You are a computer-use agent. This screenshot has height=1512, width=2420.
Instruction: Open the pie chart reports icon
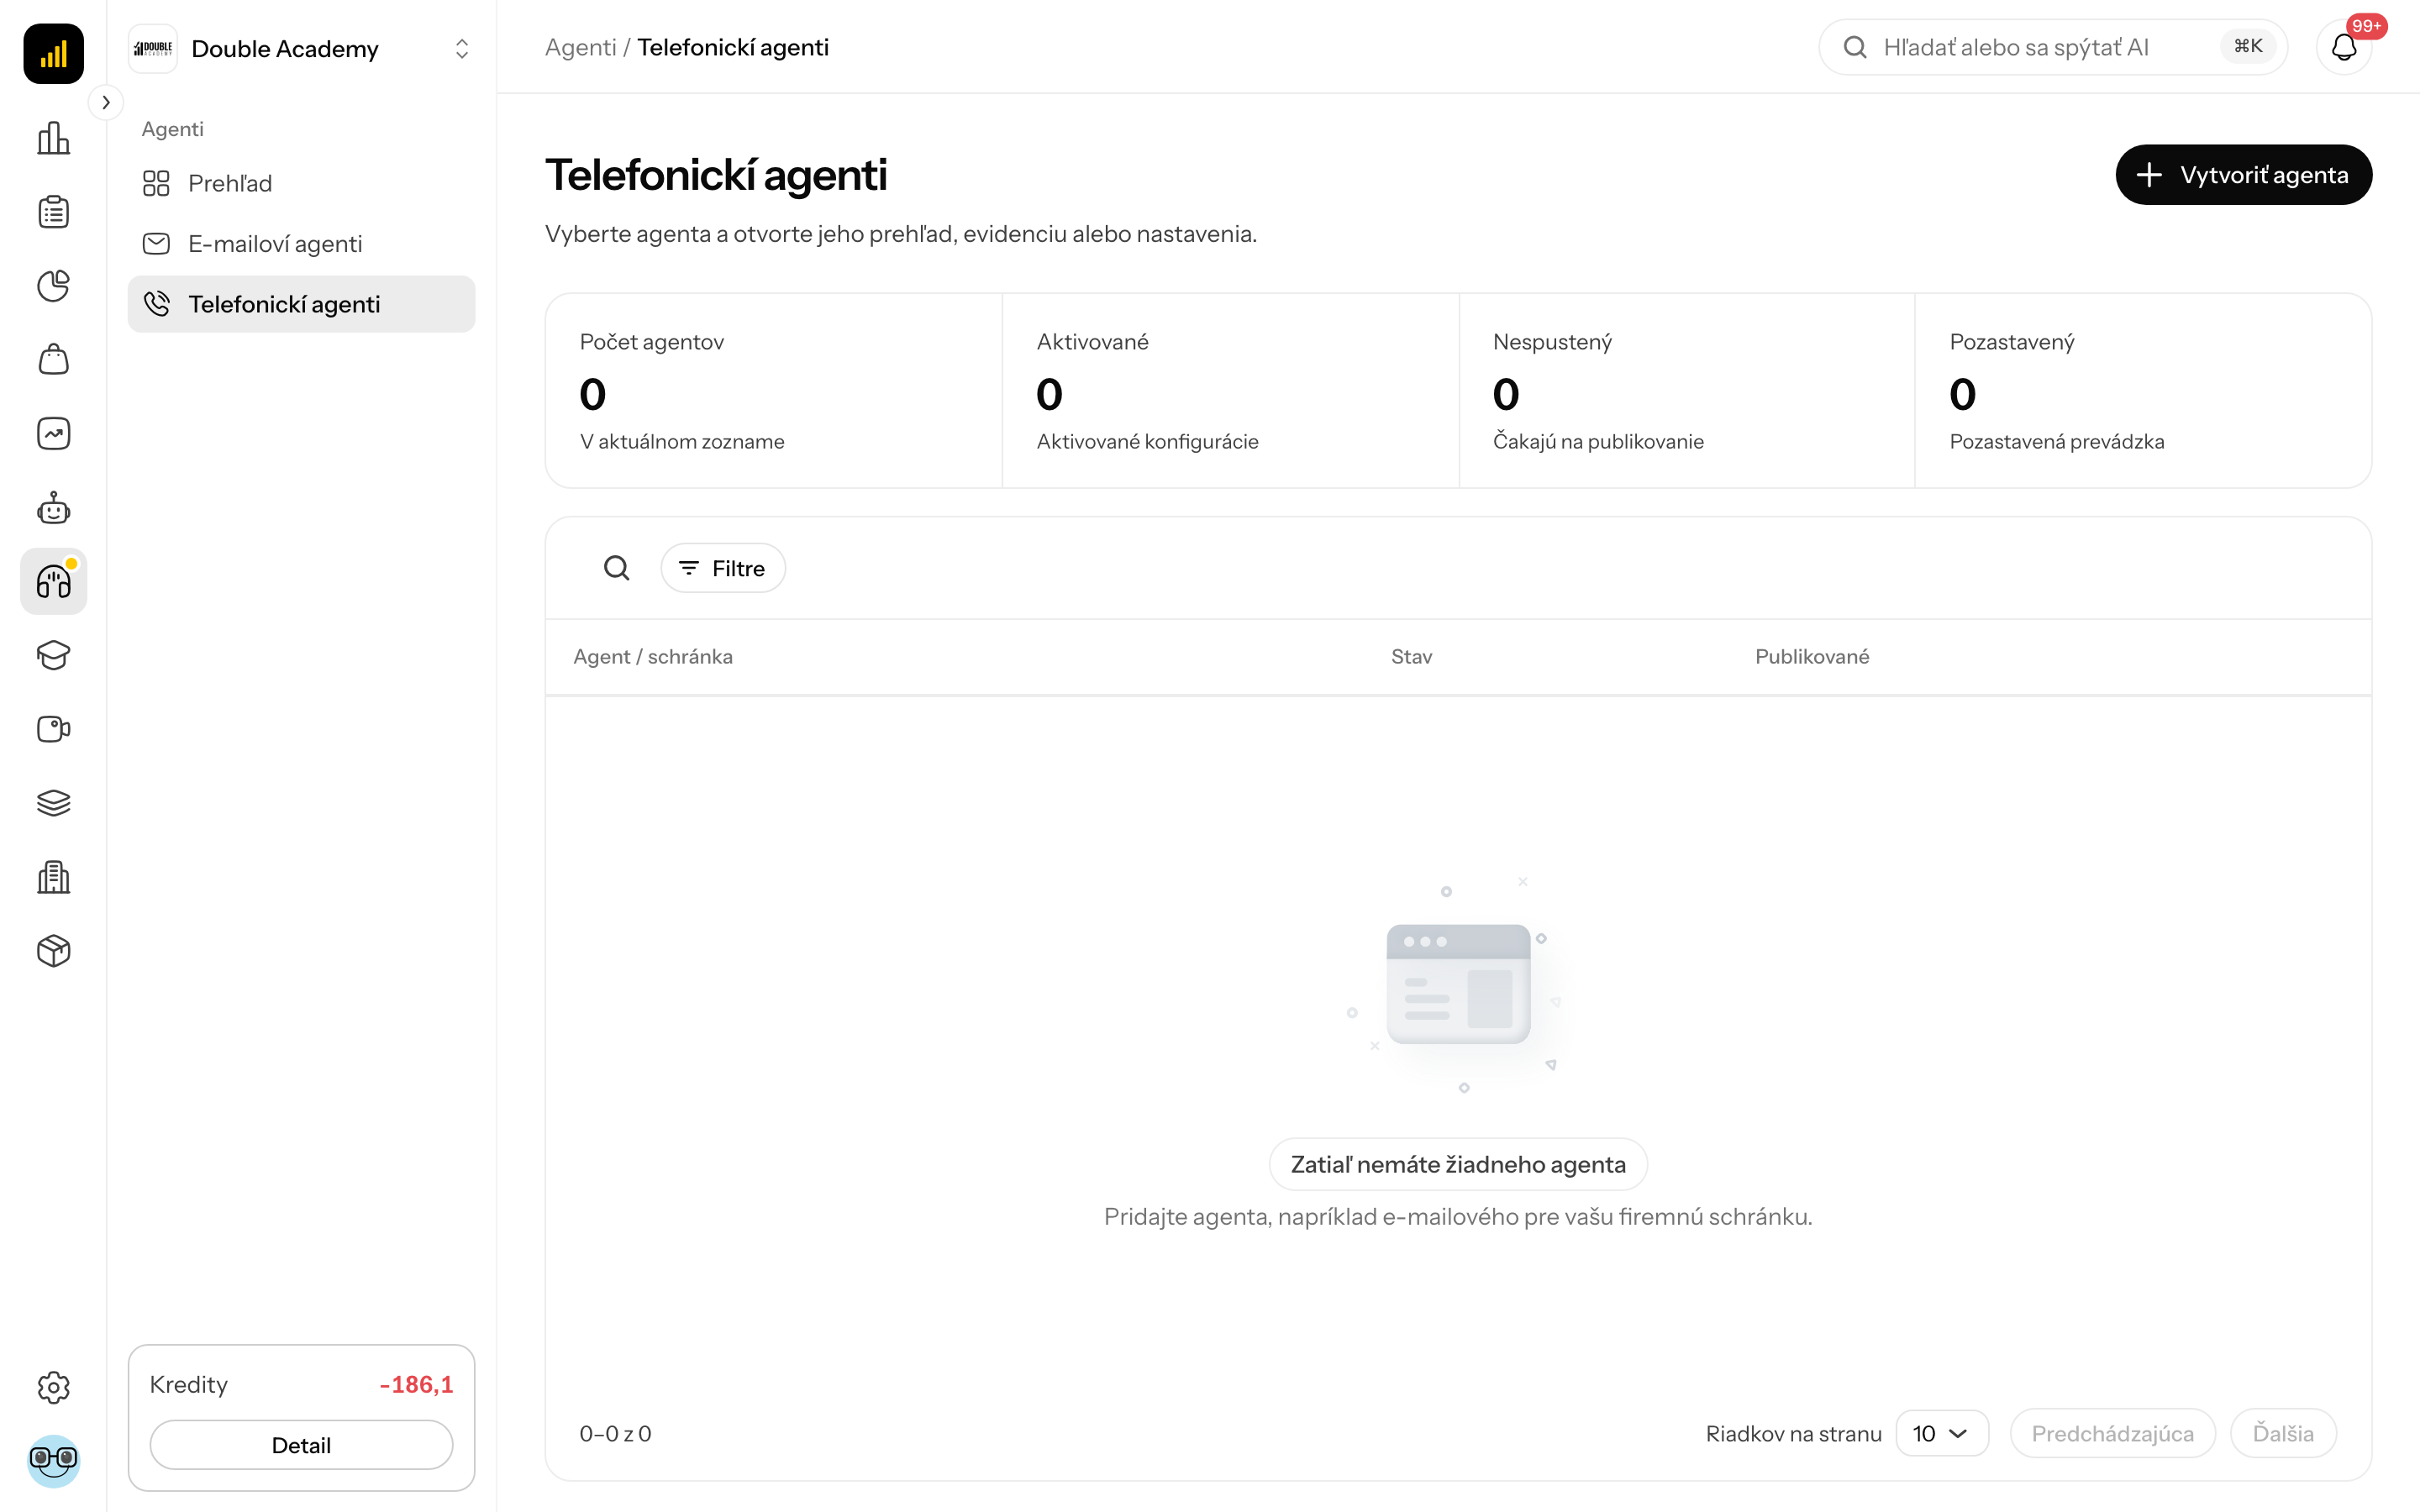coord(53,286)
